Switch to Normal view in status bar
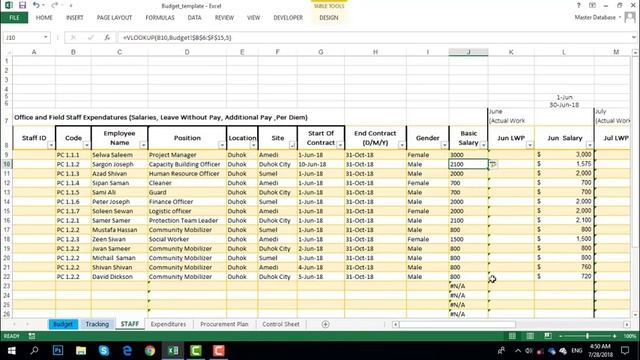The height and width of the screenshot is (360, 640). coord(512,336)
